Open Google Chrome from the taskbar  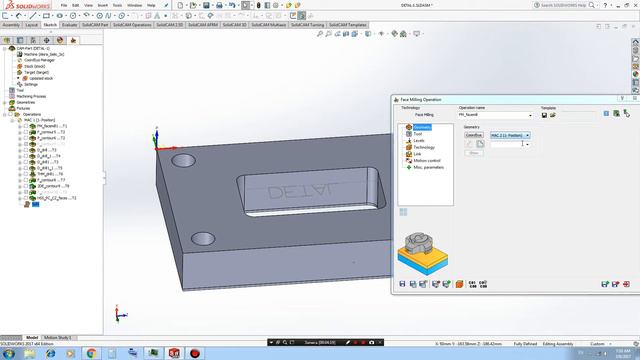pyautogui.click(x=91, y=353)
